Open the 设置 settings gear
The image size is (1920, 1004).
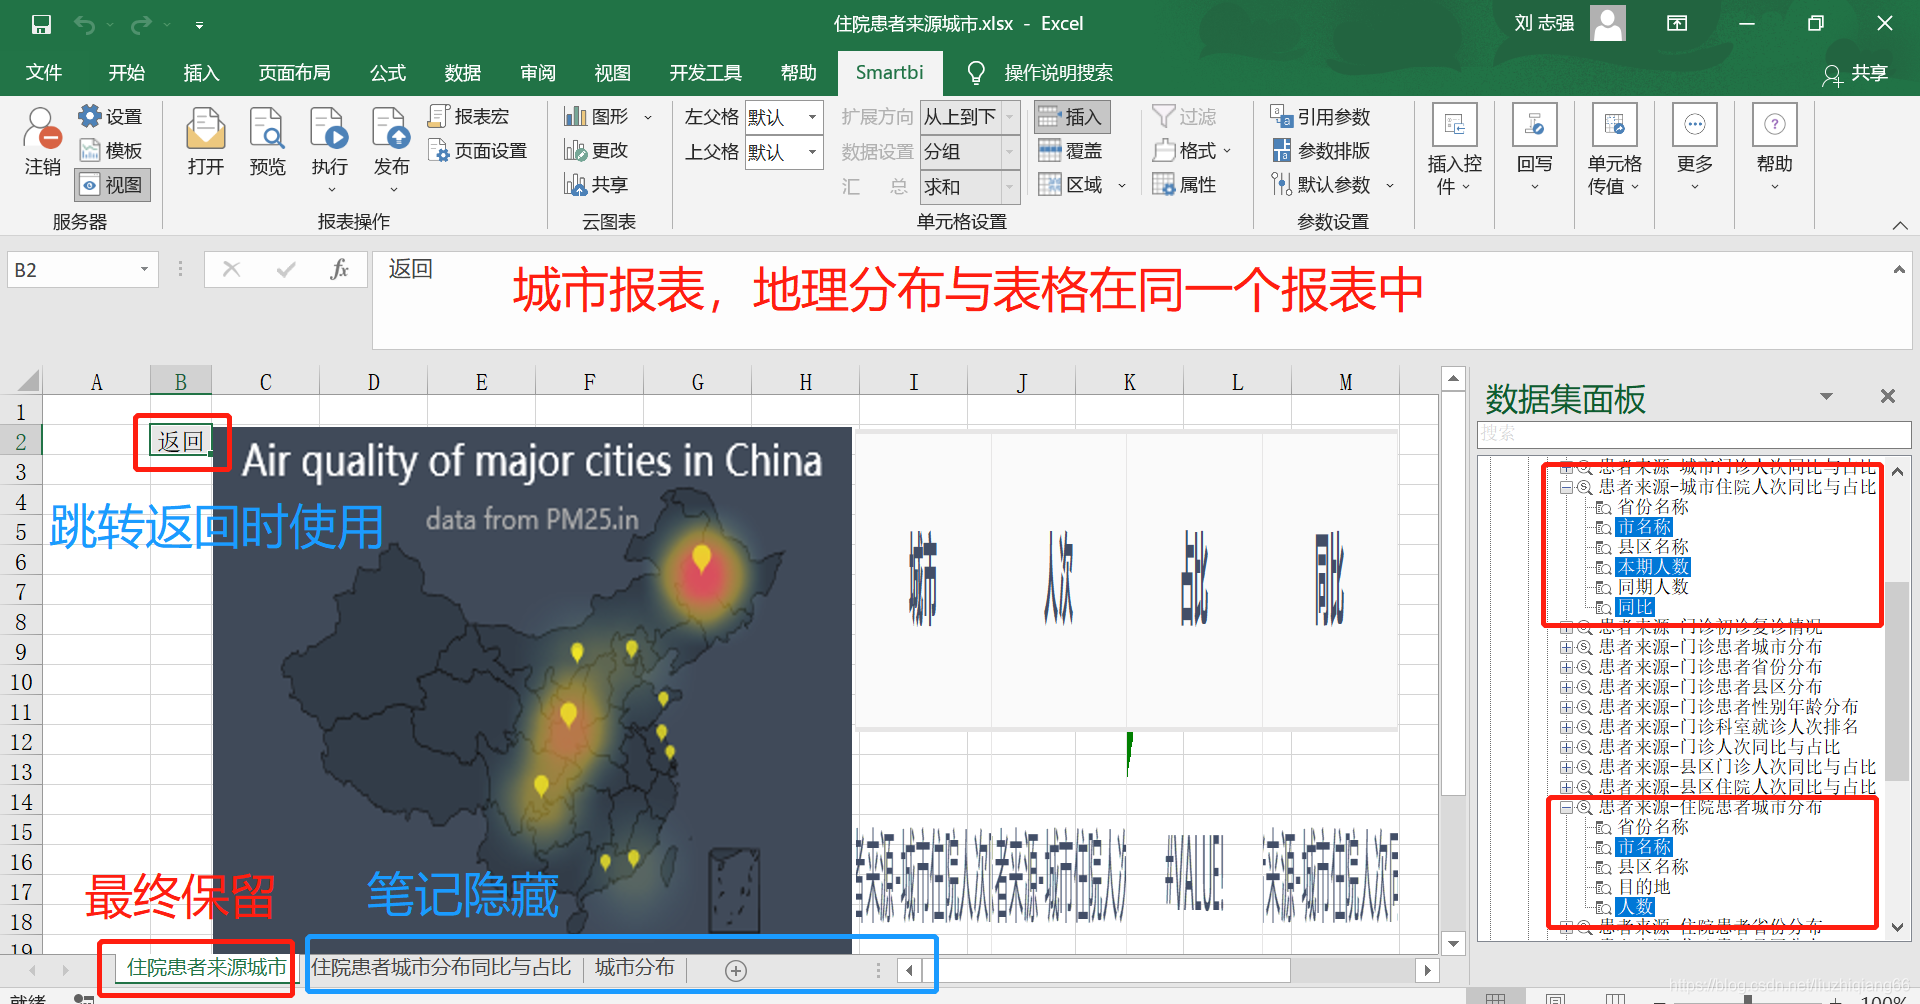pyautogui.click(x=110, y=117)
